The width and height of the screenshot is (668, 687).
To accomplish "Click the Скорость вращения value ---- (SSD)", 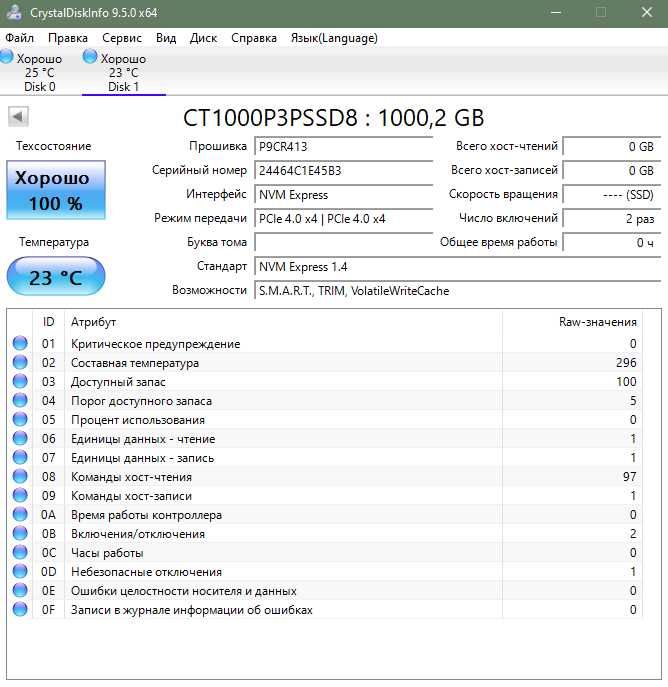I will [611, 195].
